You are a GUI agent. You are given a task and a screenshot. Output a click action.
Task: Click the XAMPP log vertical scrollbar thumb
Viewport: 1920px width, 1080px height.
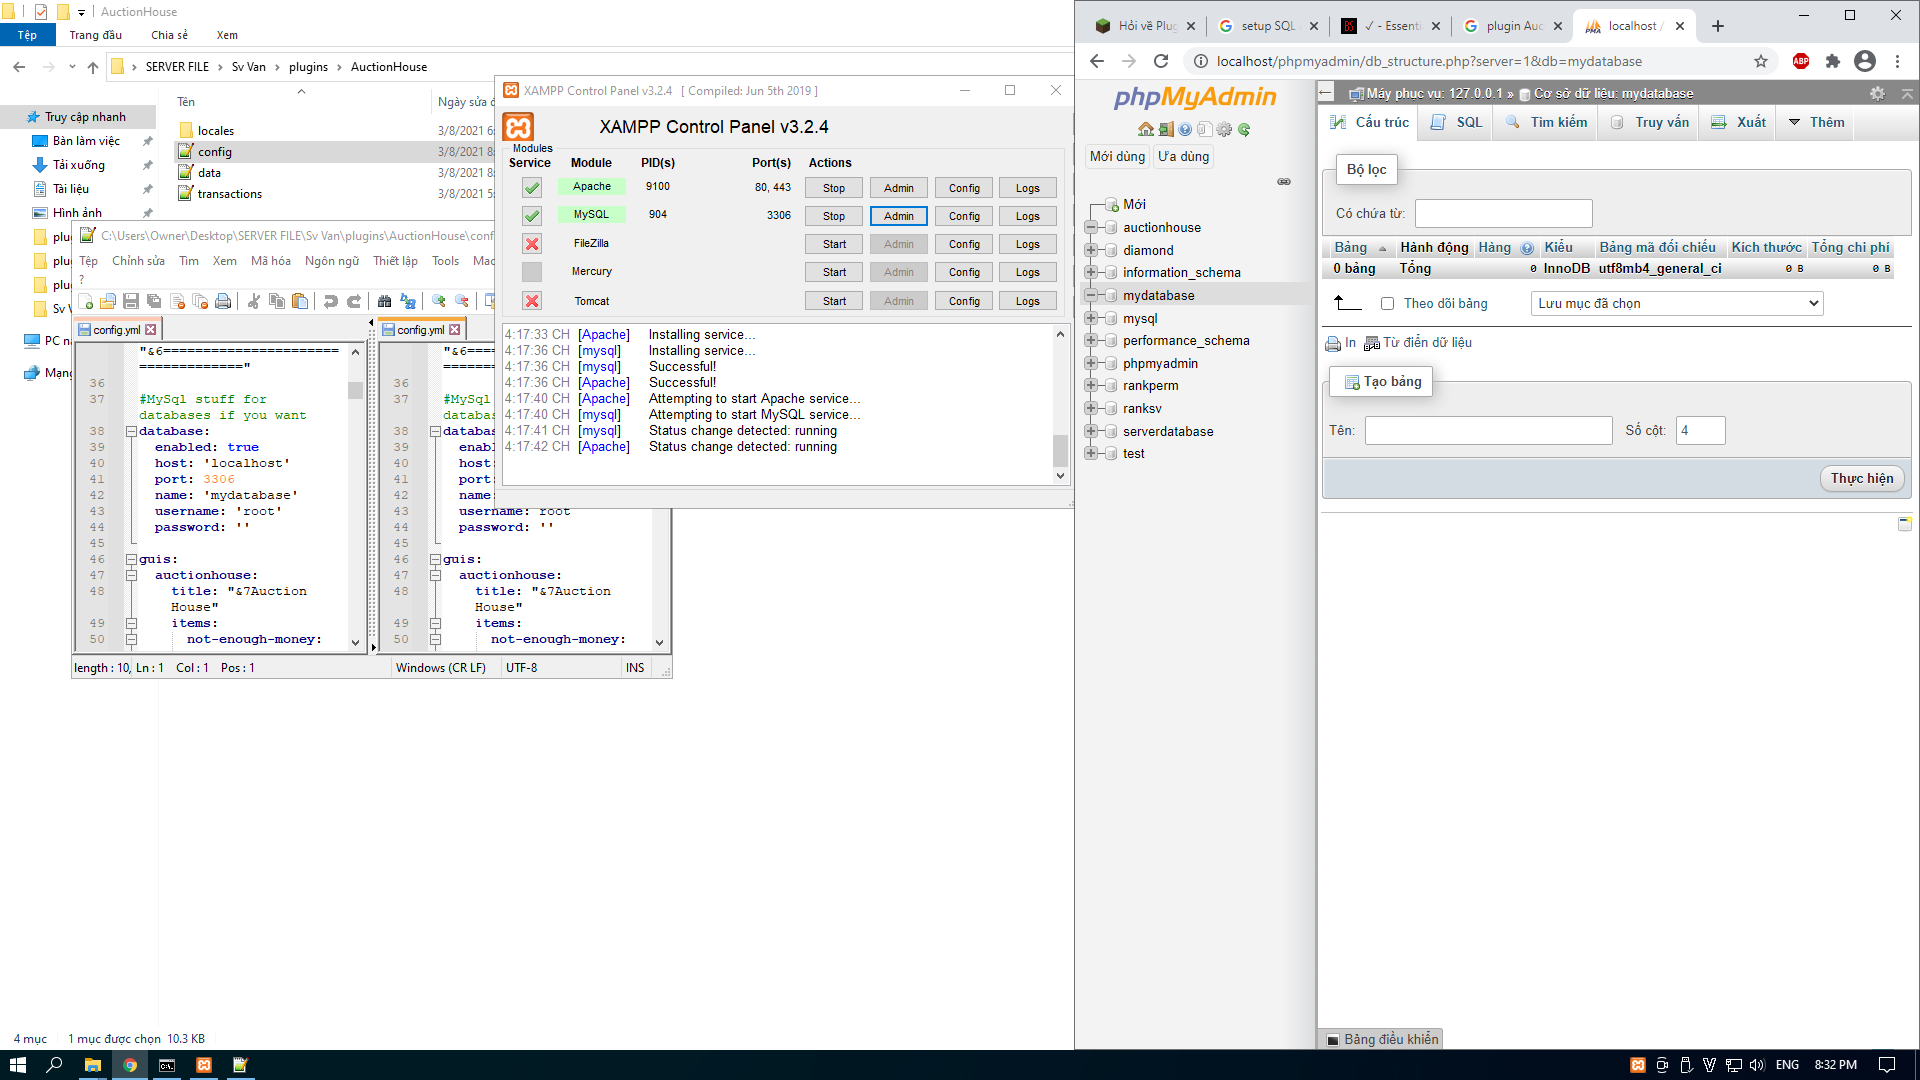(1060, 450)
